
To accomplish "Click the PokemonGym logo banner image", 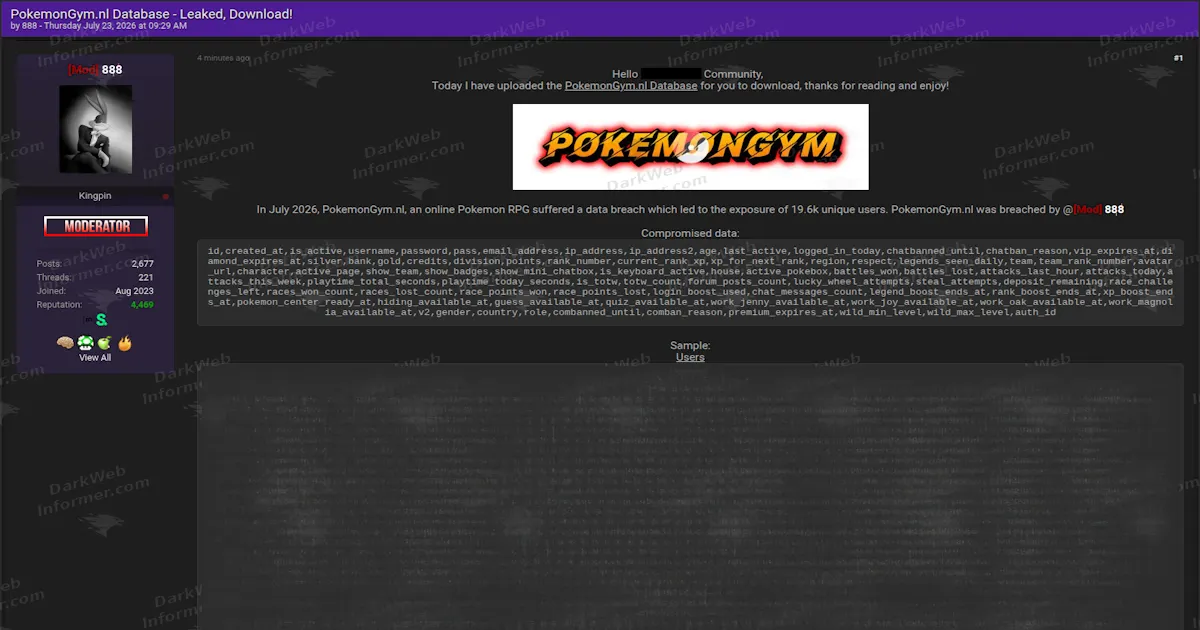I will (691, 147).
